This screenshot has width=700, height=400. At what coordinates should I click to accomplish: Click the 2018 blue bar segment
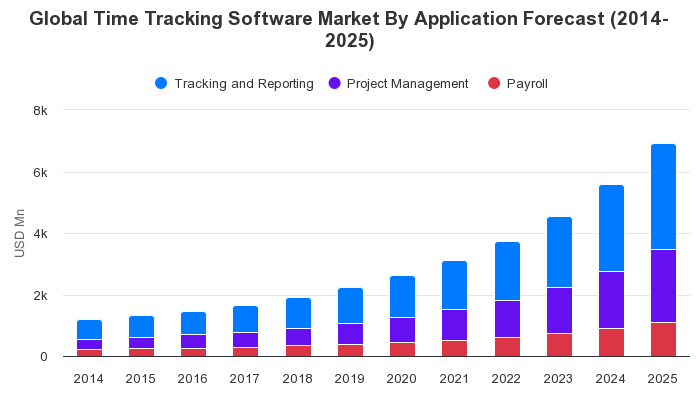[x=298, y=313]
